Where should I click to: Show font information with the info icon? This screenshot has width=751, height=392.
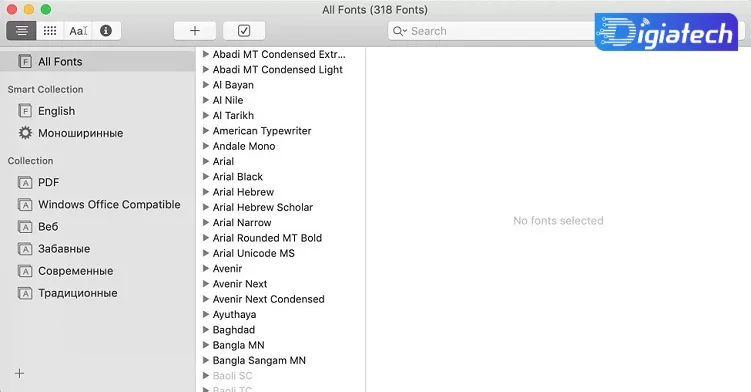[106, 31]
